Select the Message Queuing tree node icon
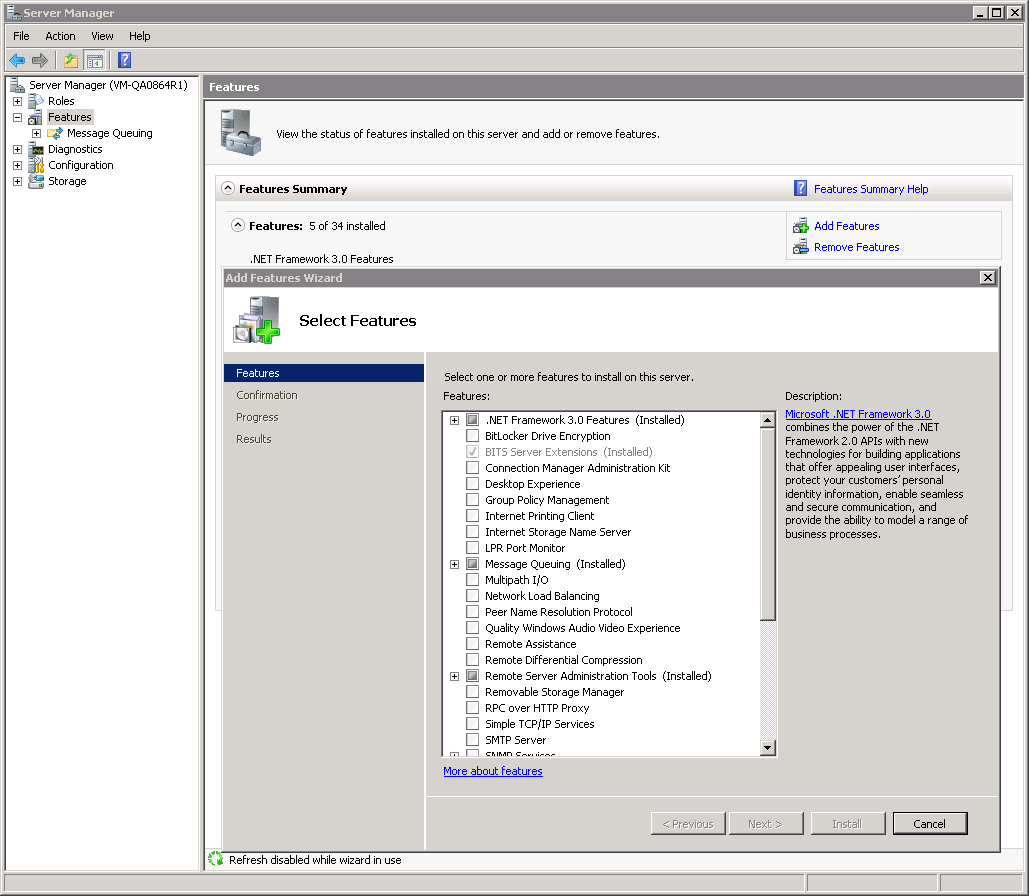 tap(56, 133)
